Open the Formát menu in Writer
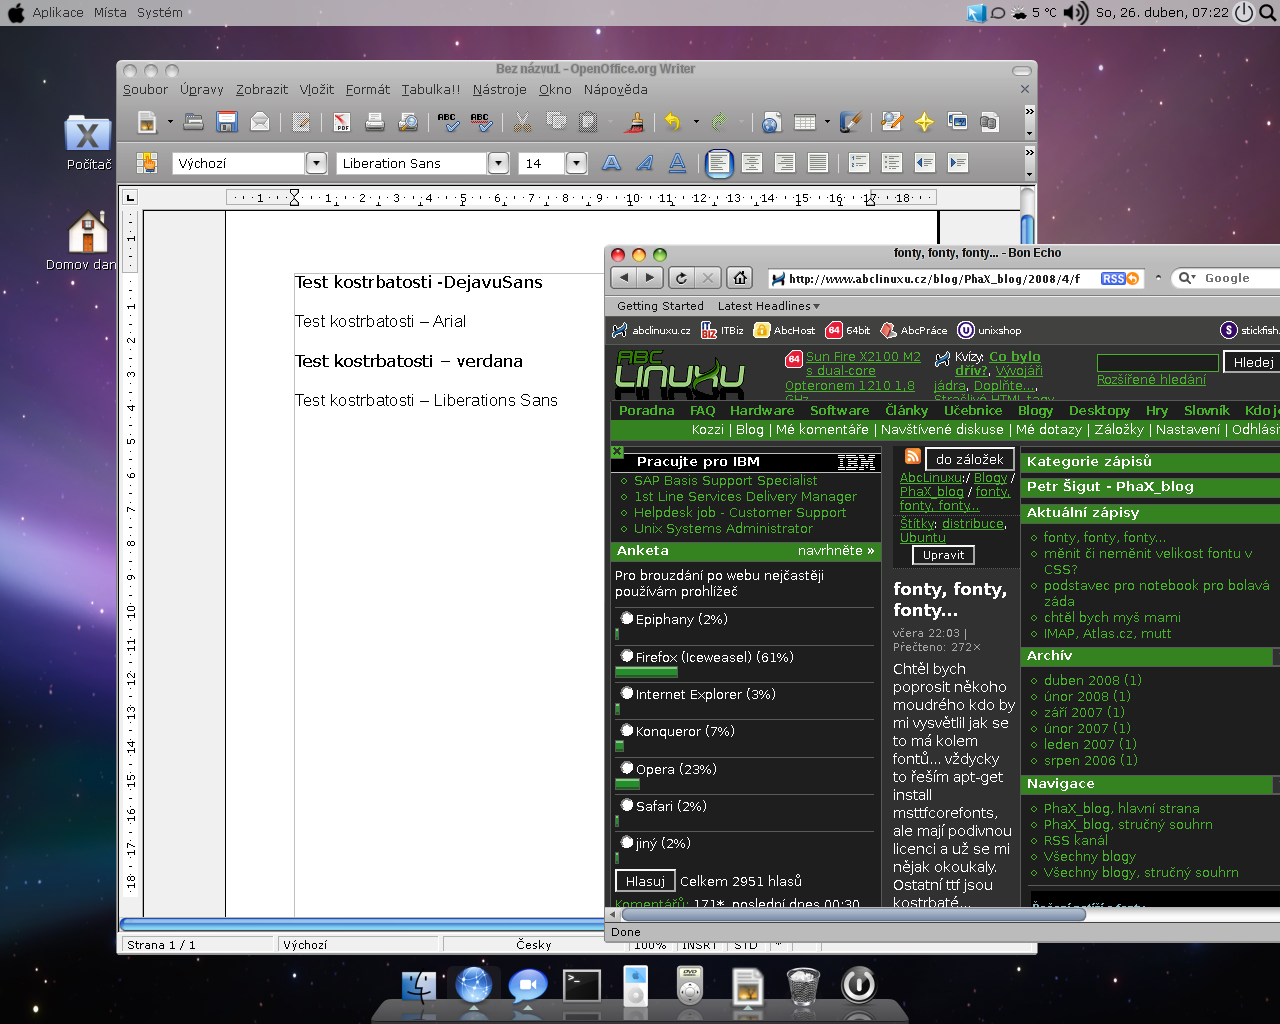The image size is (1280, 1024). (368, 89)
